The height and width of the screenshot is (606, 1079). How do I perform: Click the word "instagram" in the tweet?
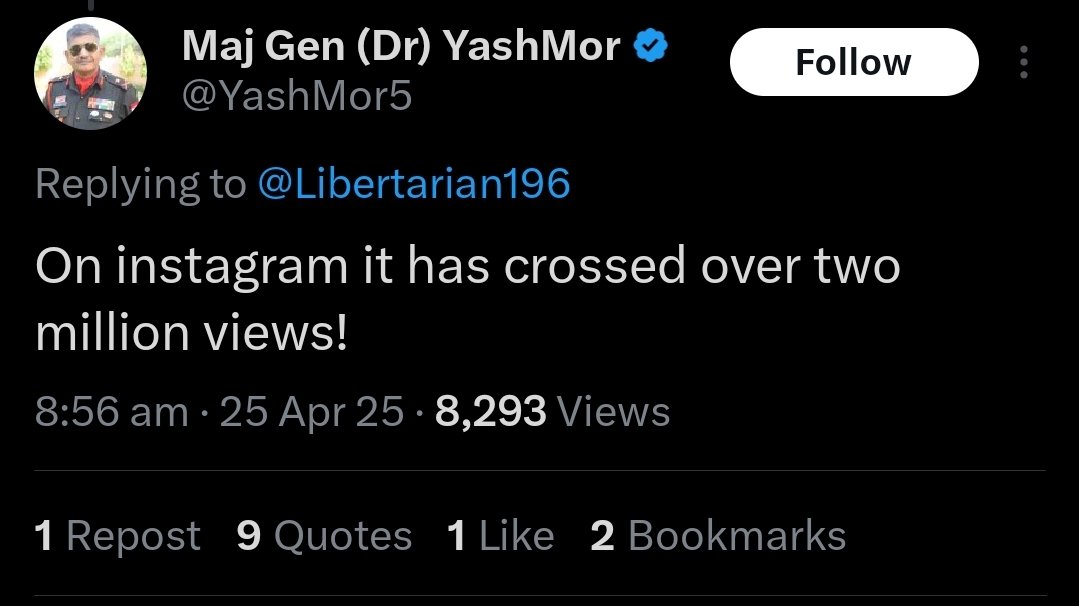[x=210, y=267]
